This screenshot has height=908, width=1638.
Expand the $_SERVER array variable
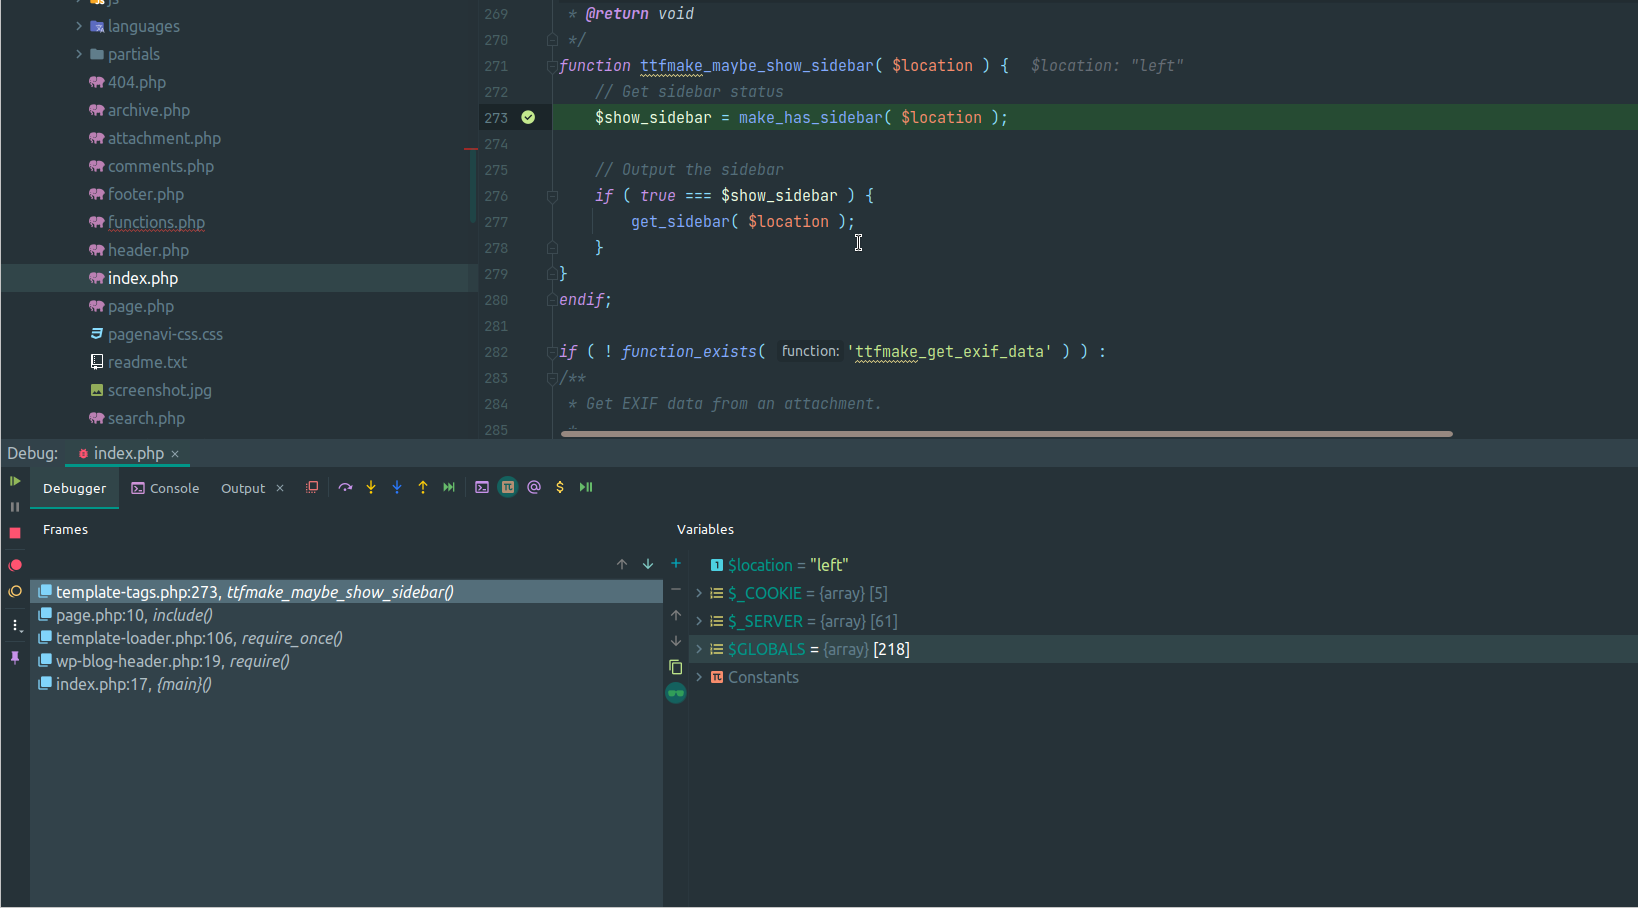coord(699,621)
